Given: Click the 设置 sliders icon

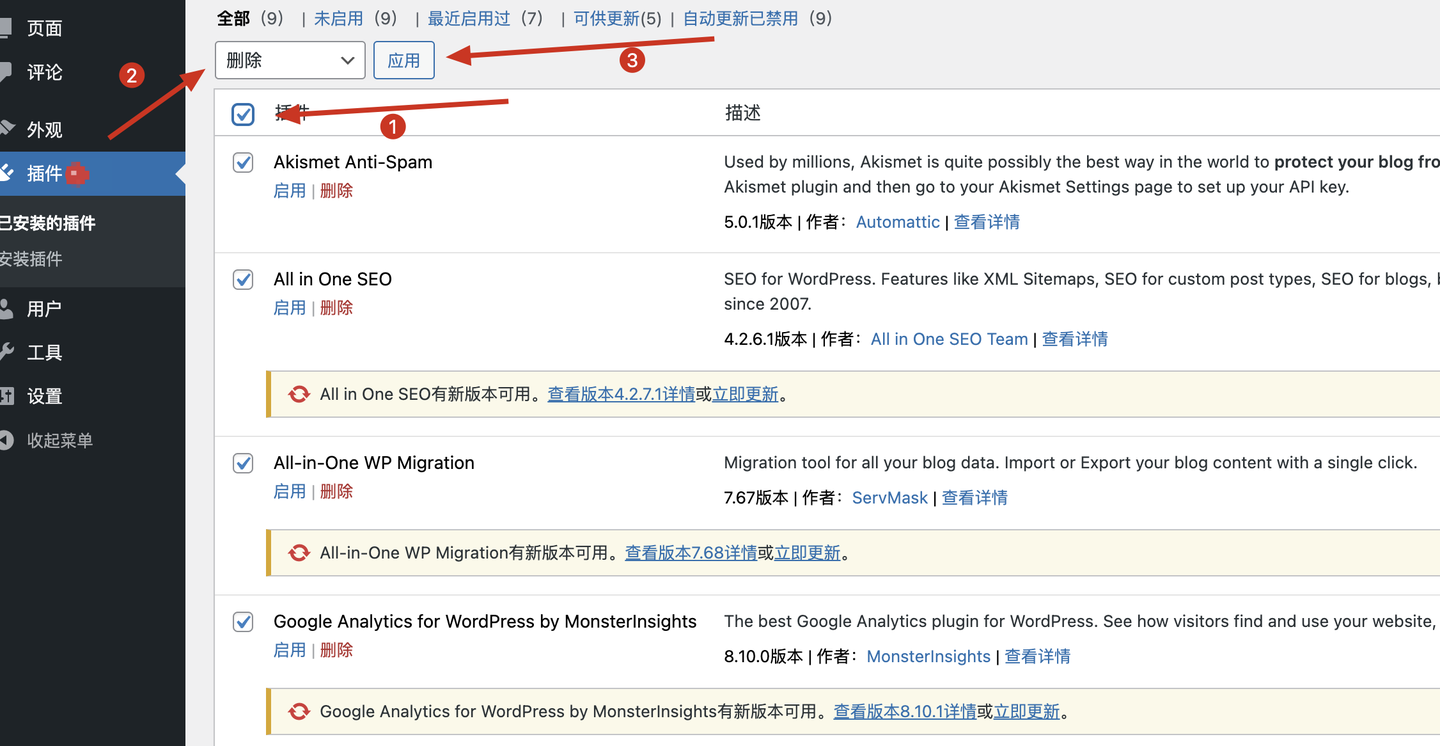Looking at the screenshot, I should 6,396.
